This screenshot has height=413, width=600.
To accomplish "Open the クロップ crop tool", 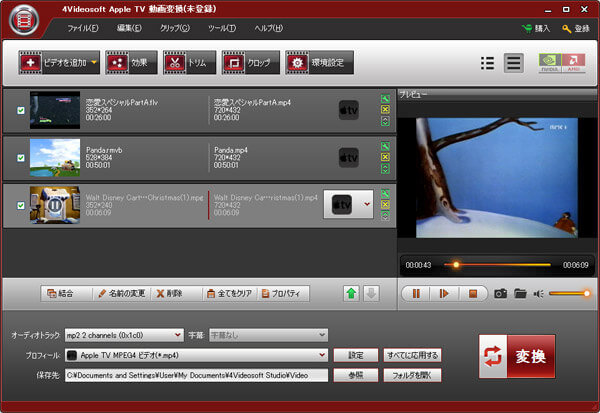I will click(251, 62).
